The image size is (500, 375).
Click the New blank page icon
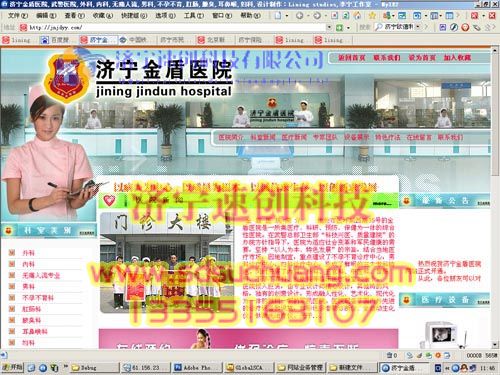278,15
